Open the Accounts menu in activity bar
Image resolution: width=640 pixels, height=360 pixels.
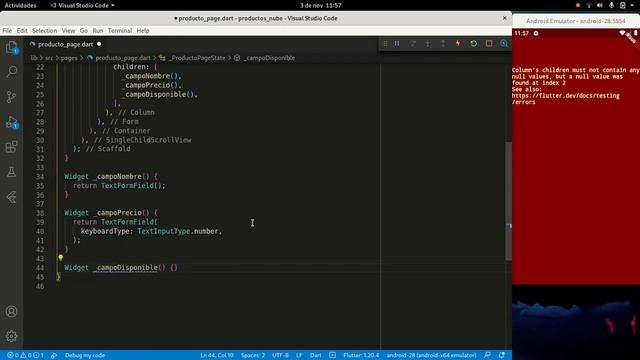pos(11,311)
